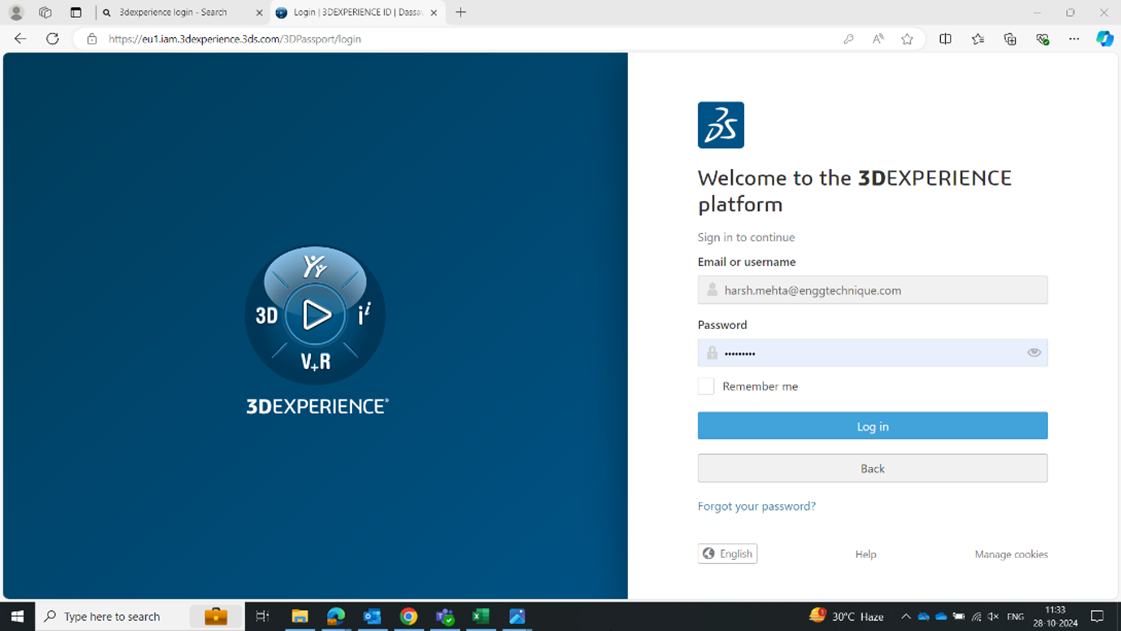The width and height of the screenshot is (1121, 631).
Task: Open browser Settings and more menu
Action: click(x=1074, y=39)
